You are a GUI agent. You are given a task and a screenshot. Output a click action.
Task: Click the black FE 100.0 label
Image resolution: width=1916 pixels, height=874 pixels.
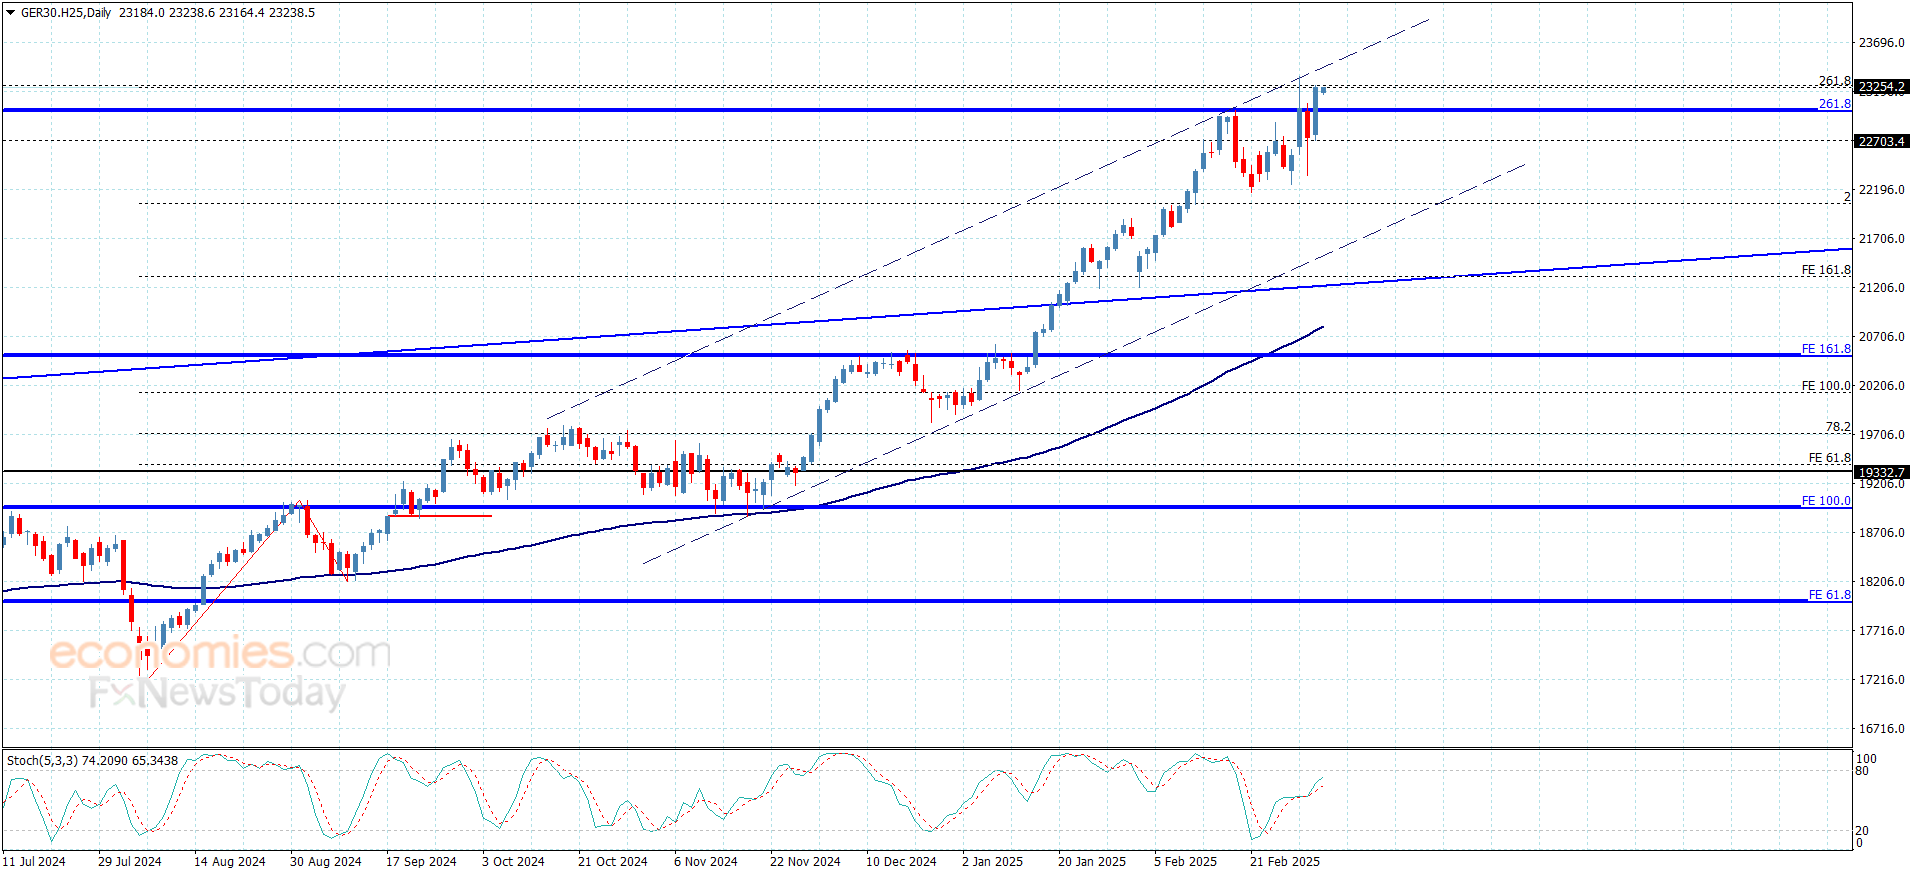(1826, 385)
